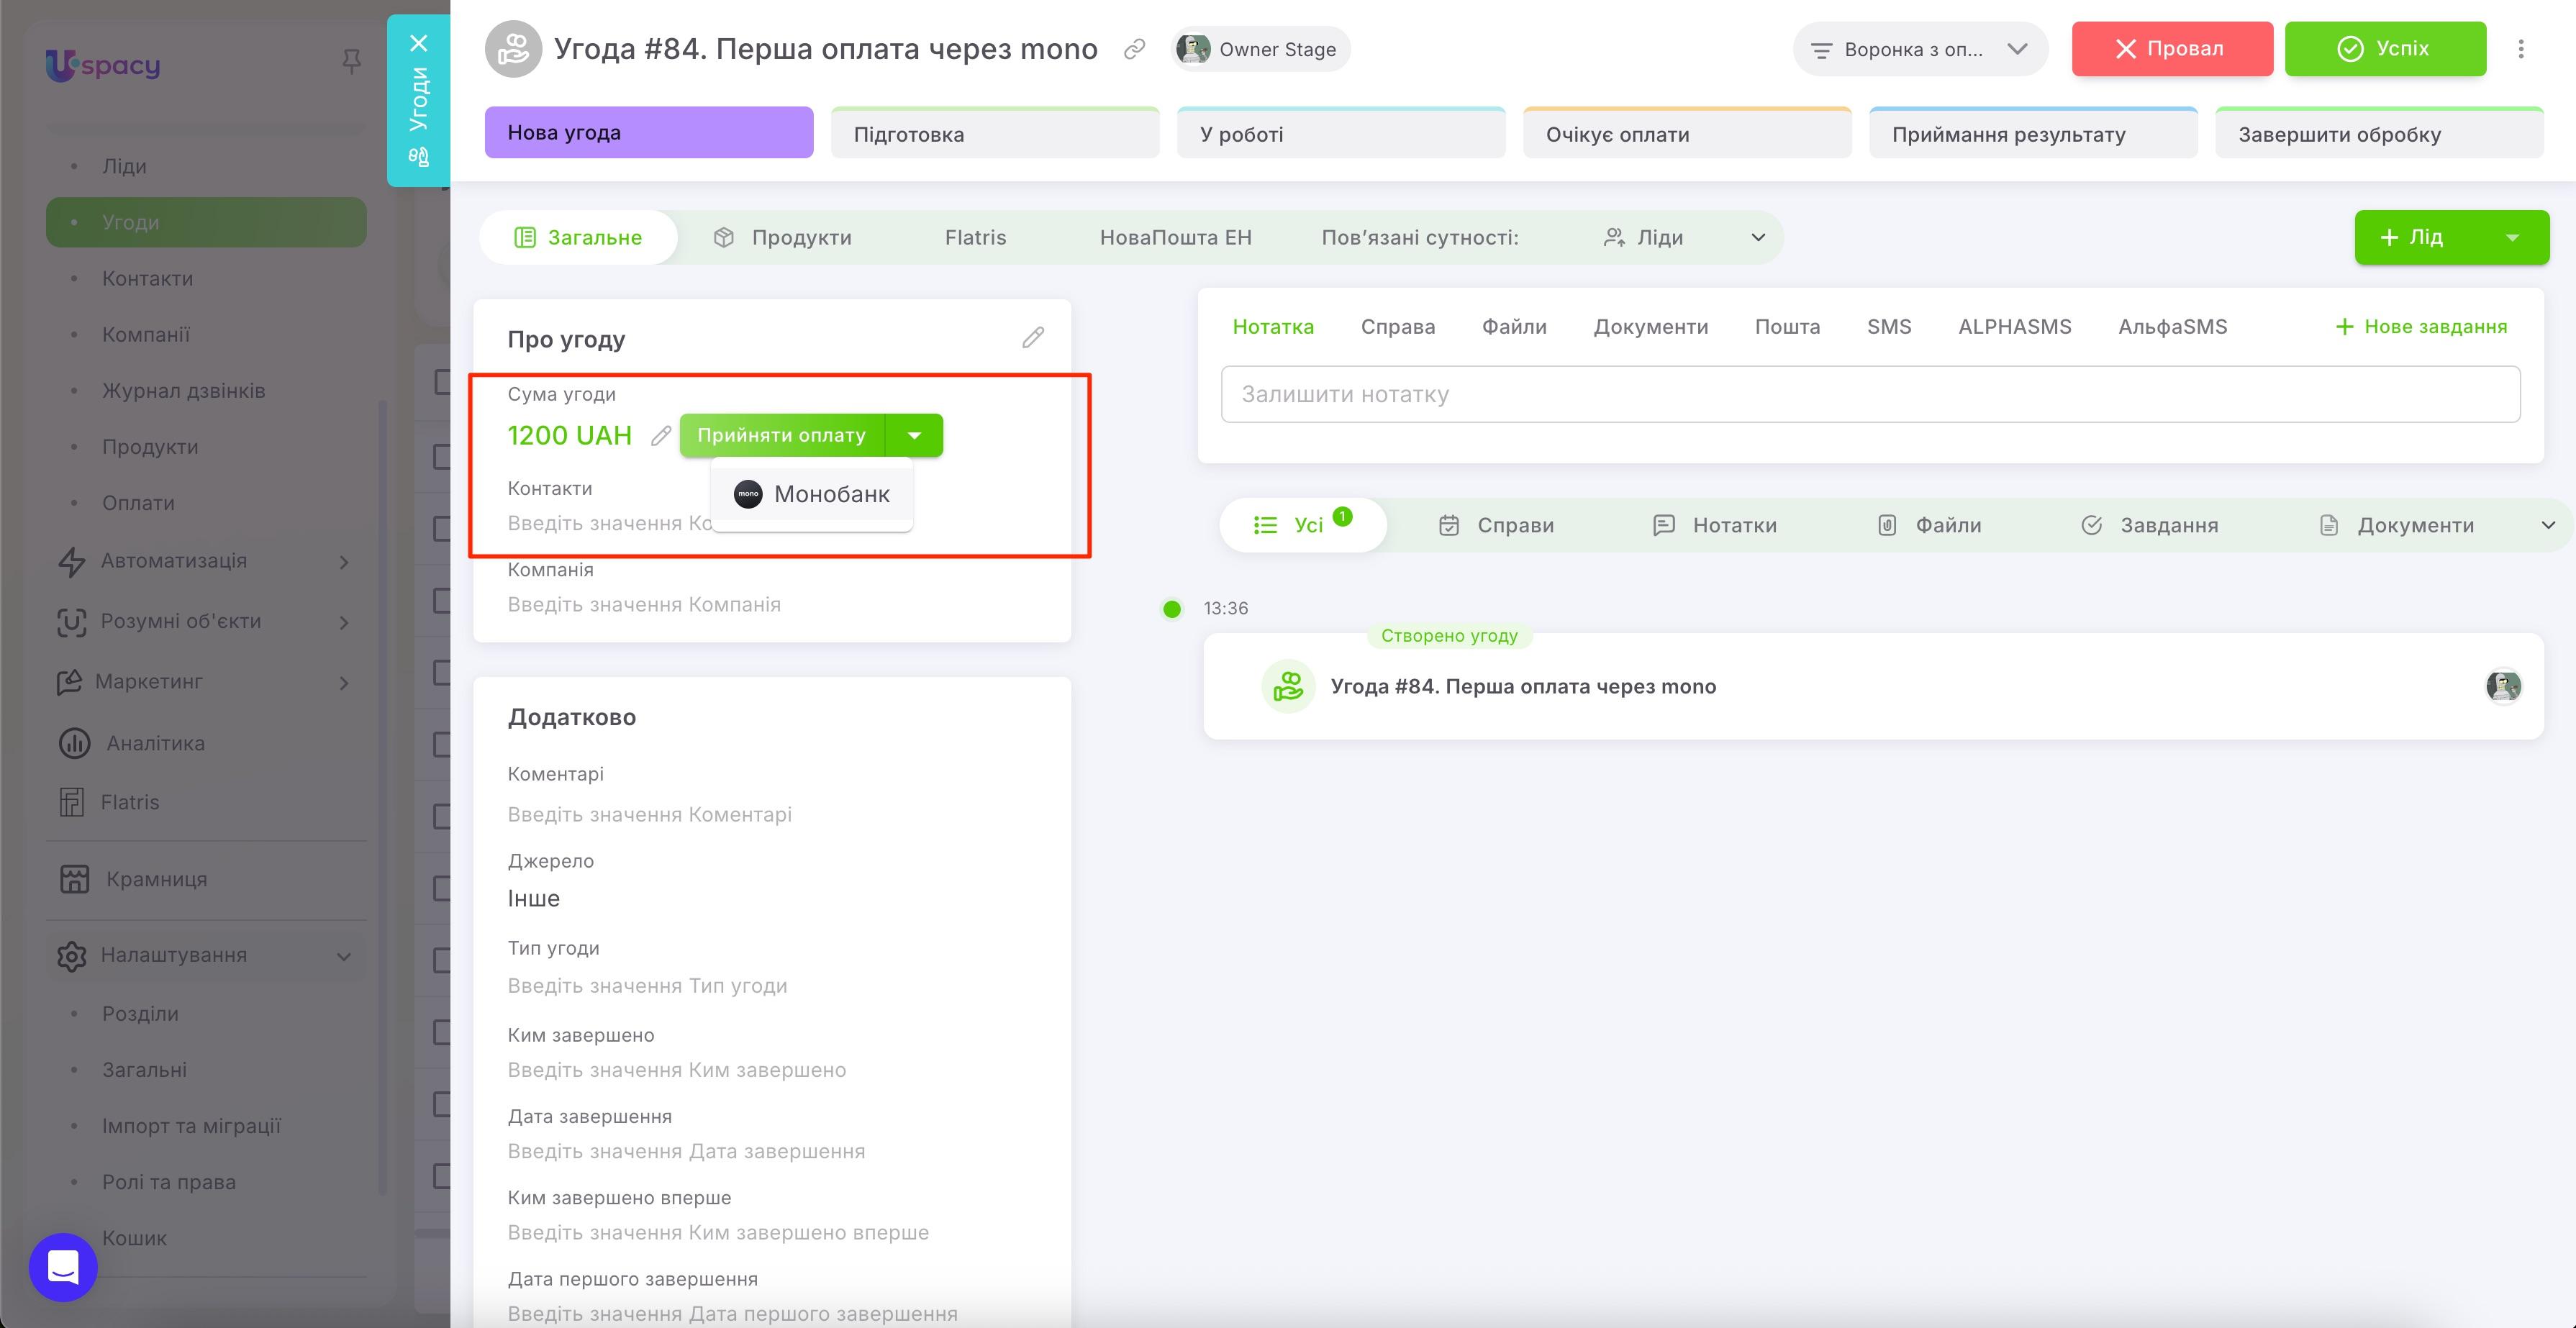Click the pencil icon in Про угоду
This screenshot has width=2576, height=1328.
click(x=1033, y=338)
